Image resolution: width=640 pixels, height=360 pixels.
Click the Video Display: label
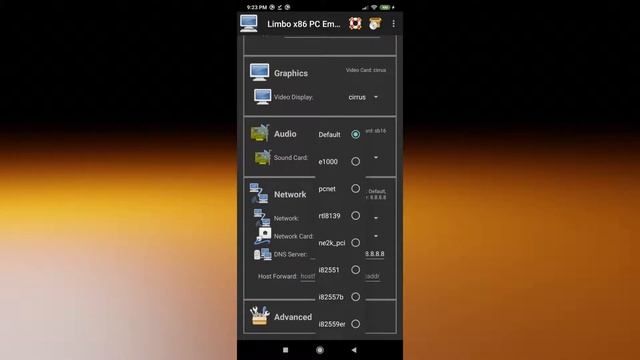point(293,97)
